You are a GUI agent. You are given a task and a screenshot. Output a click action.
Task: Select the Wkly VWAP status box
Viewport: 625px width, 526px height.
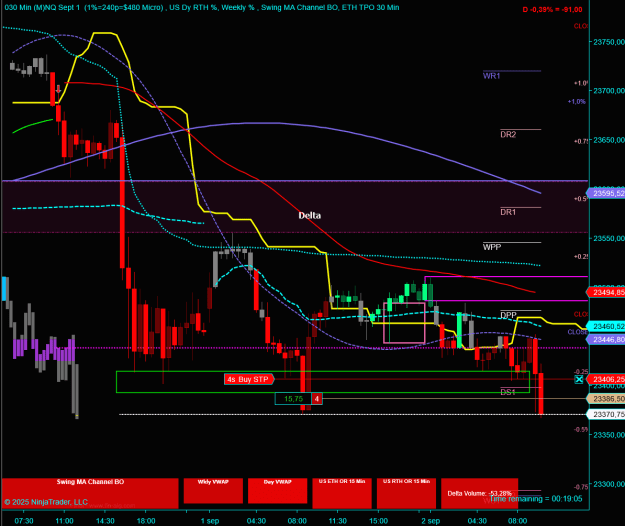(x=213, y=491)
